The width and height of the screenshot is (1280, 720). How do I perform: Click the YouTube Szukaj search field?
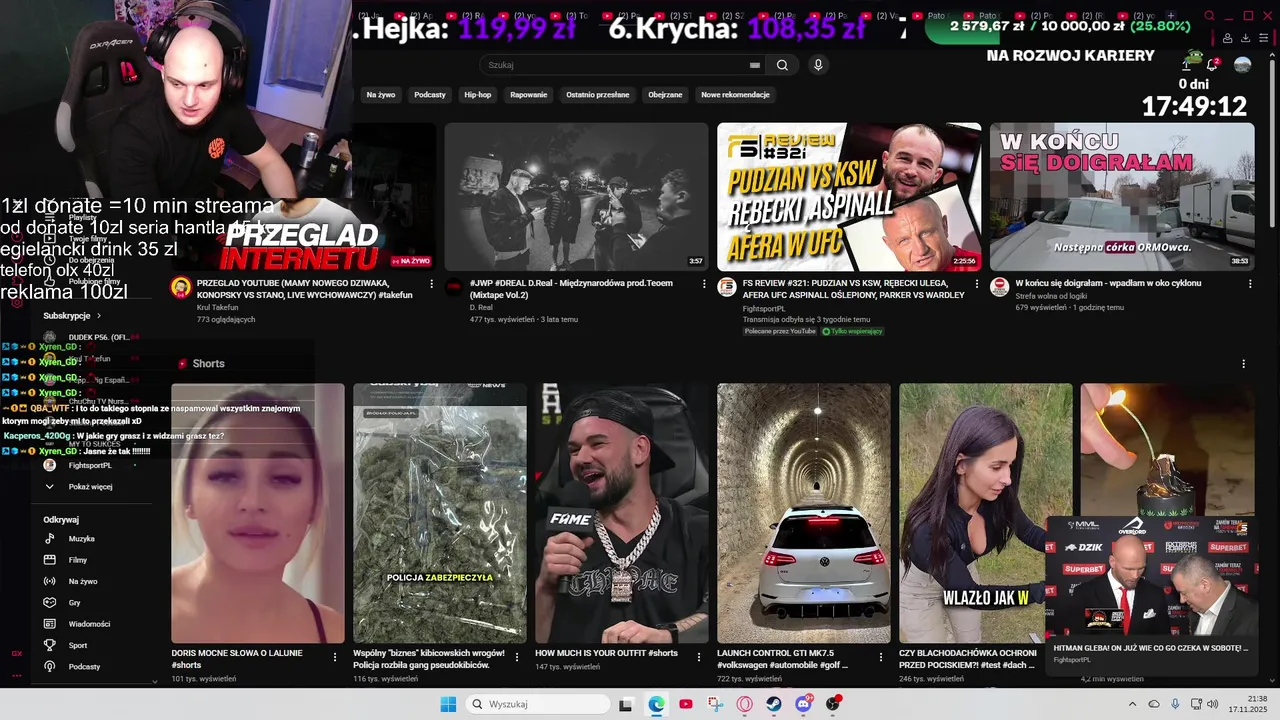pos(615,65)
